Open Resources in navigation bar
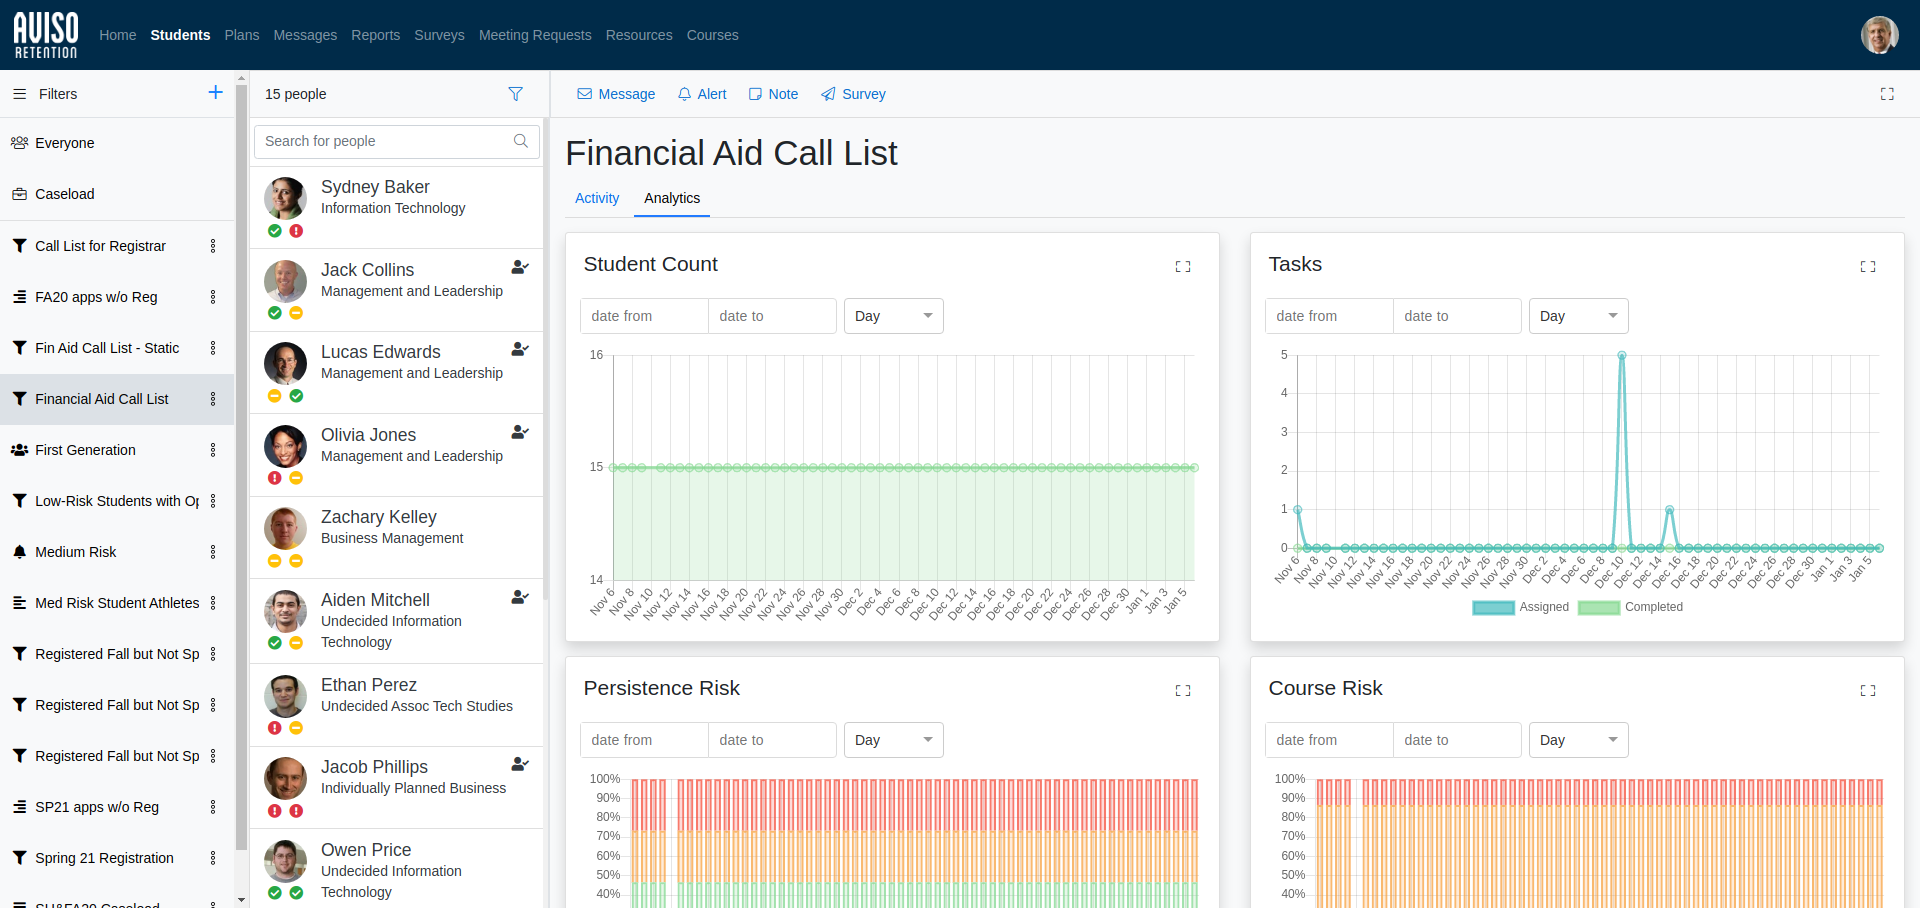1920x908 pixels. [639, 35]
